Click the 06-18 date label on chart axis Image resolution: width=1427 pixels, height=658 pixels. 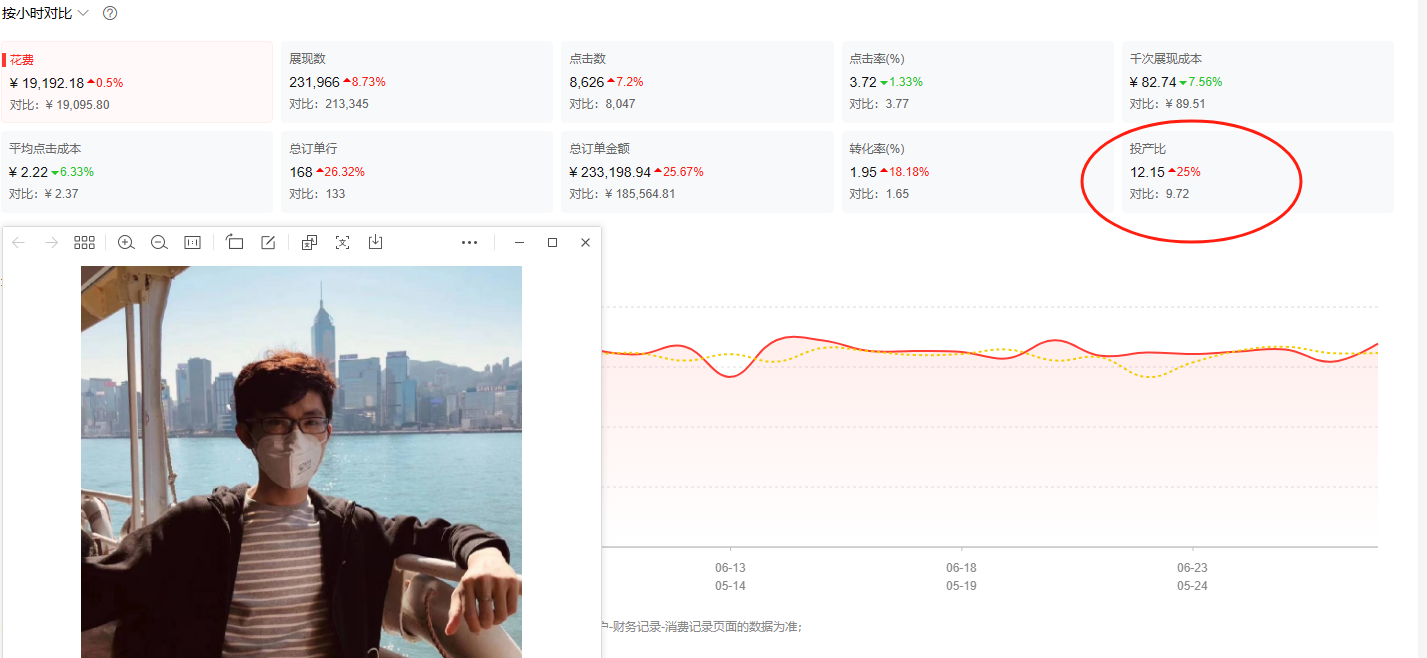coord(960,567)
